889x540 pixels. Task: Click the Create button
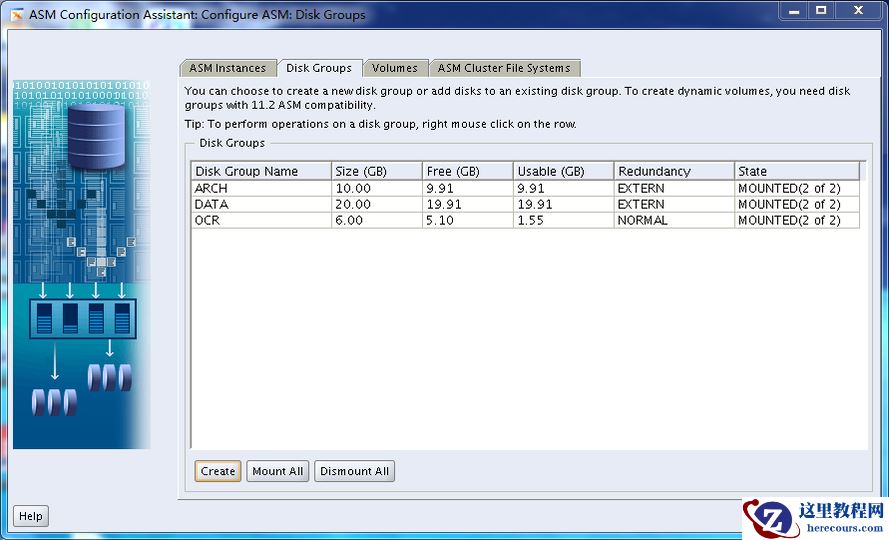(x=218, y=471)
